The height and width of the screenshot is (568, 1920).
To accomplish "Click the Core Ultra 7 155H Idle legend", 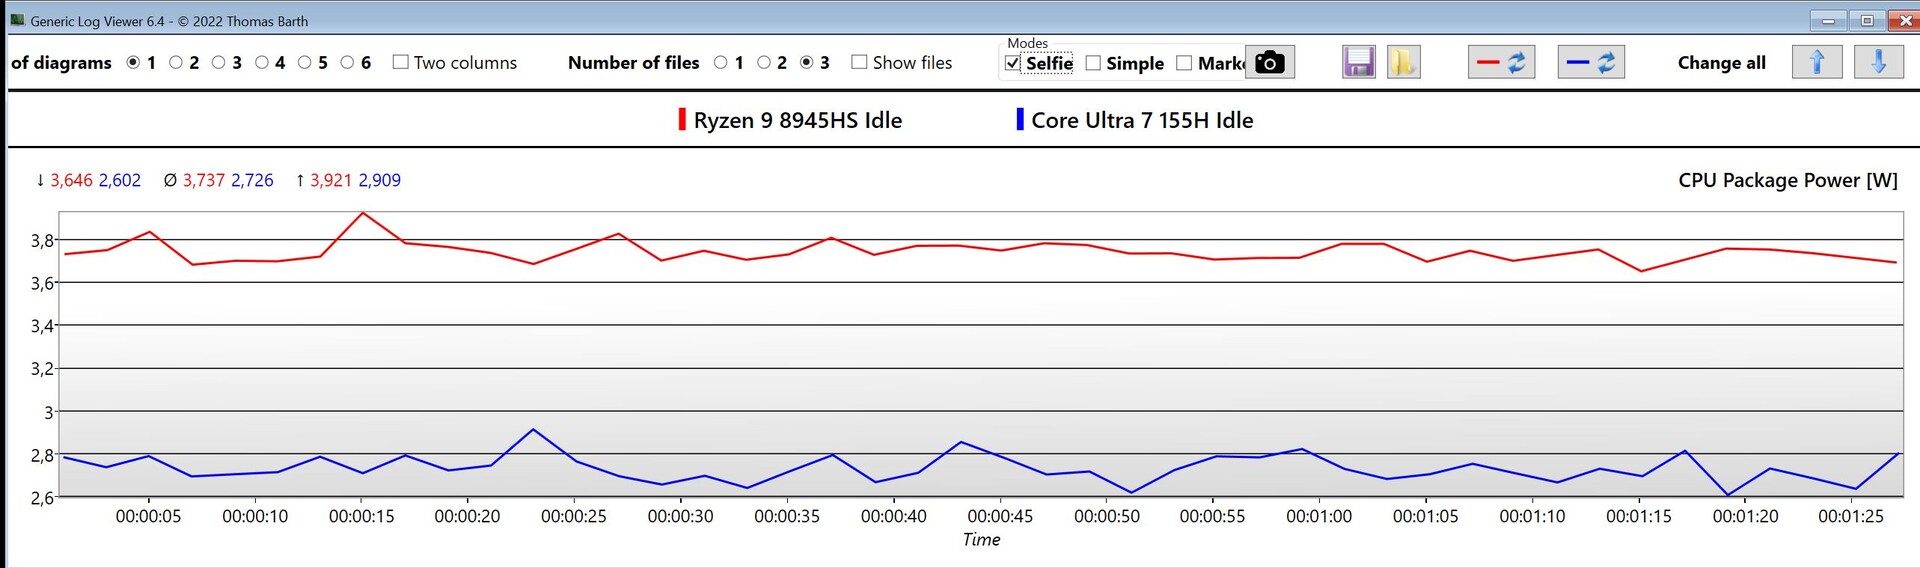I will coord(1141,120).
